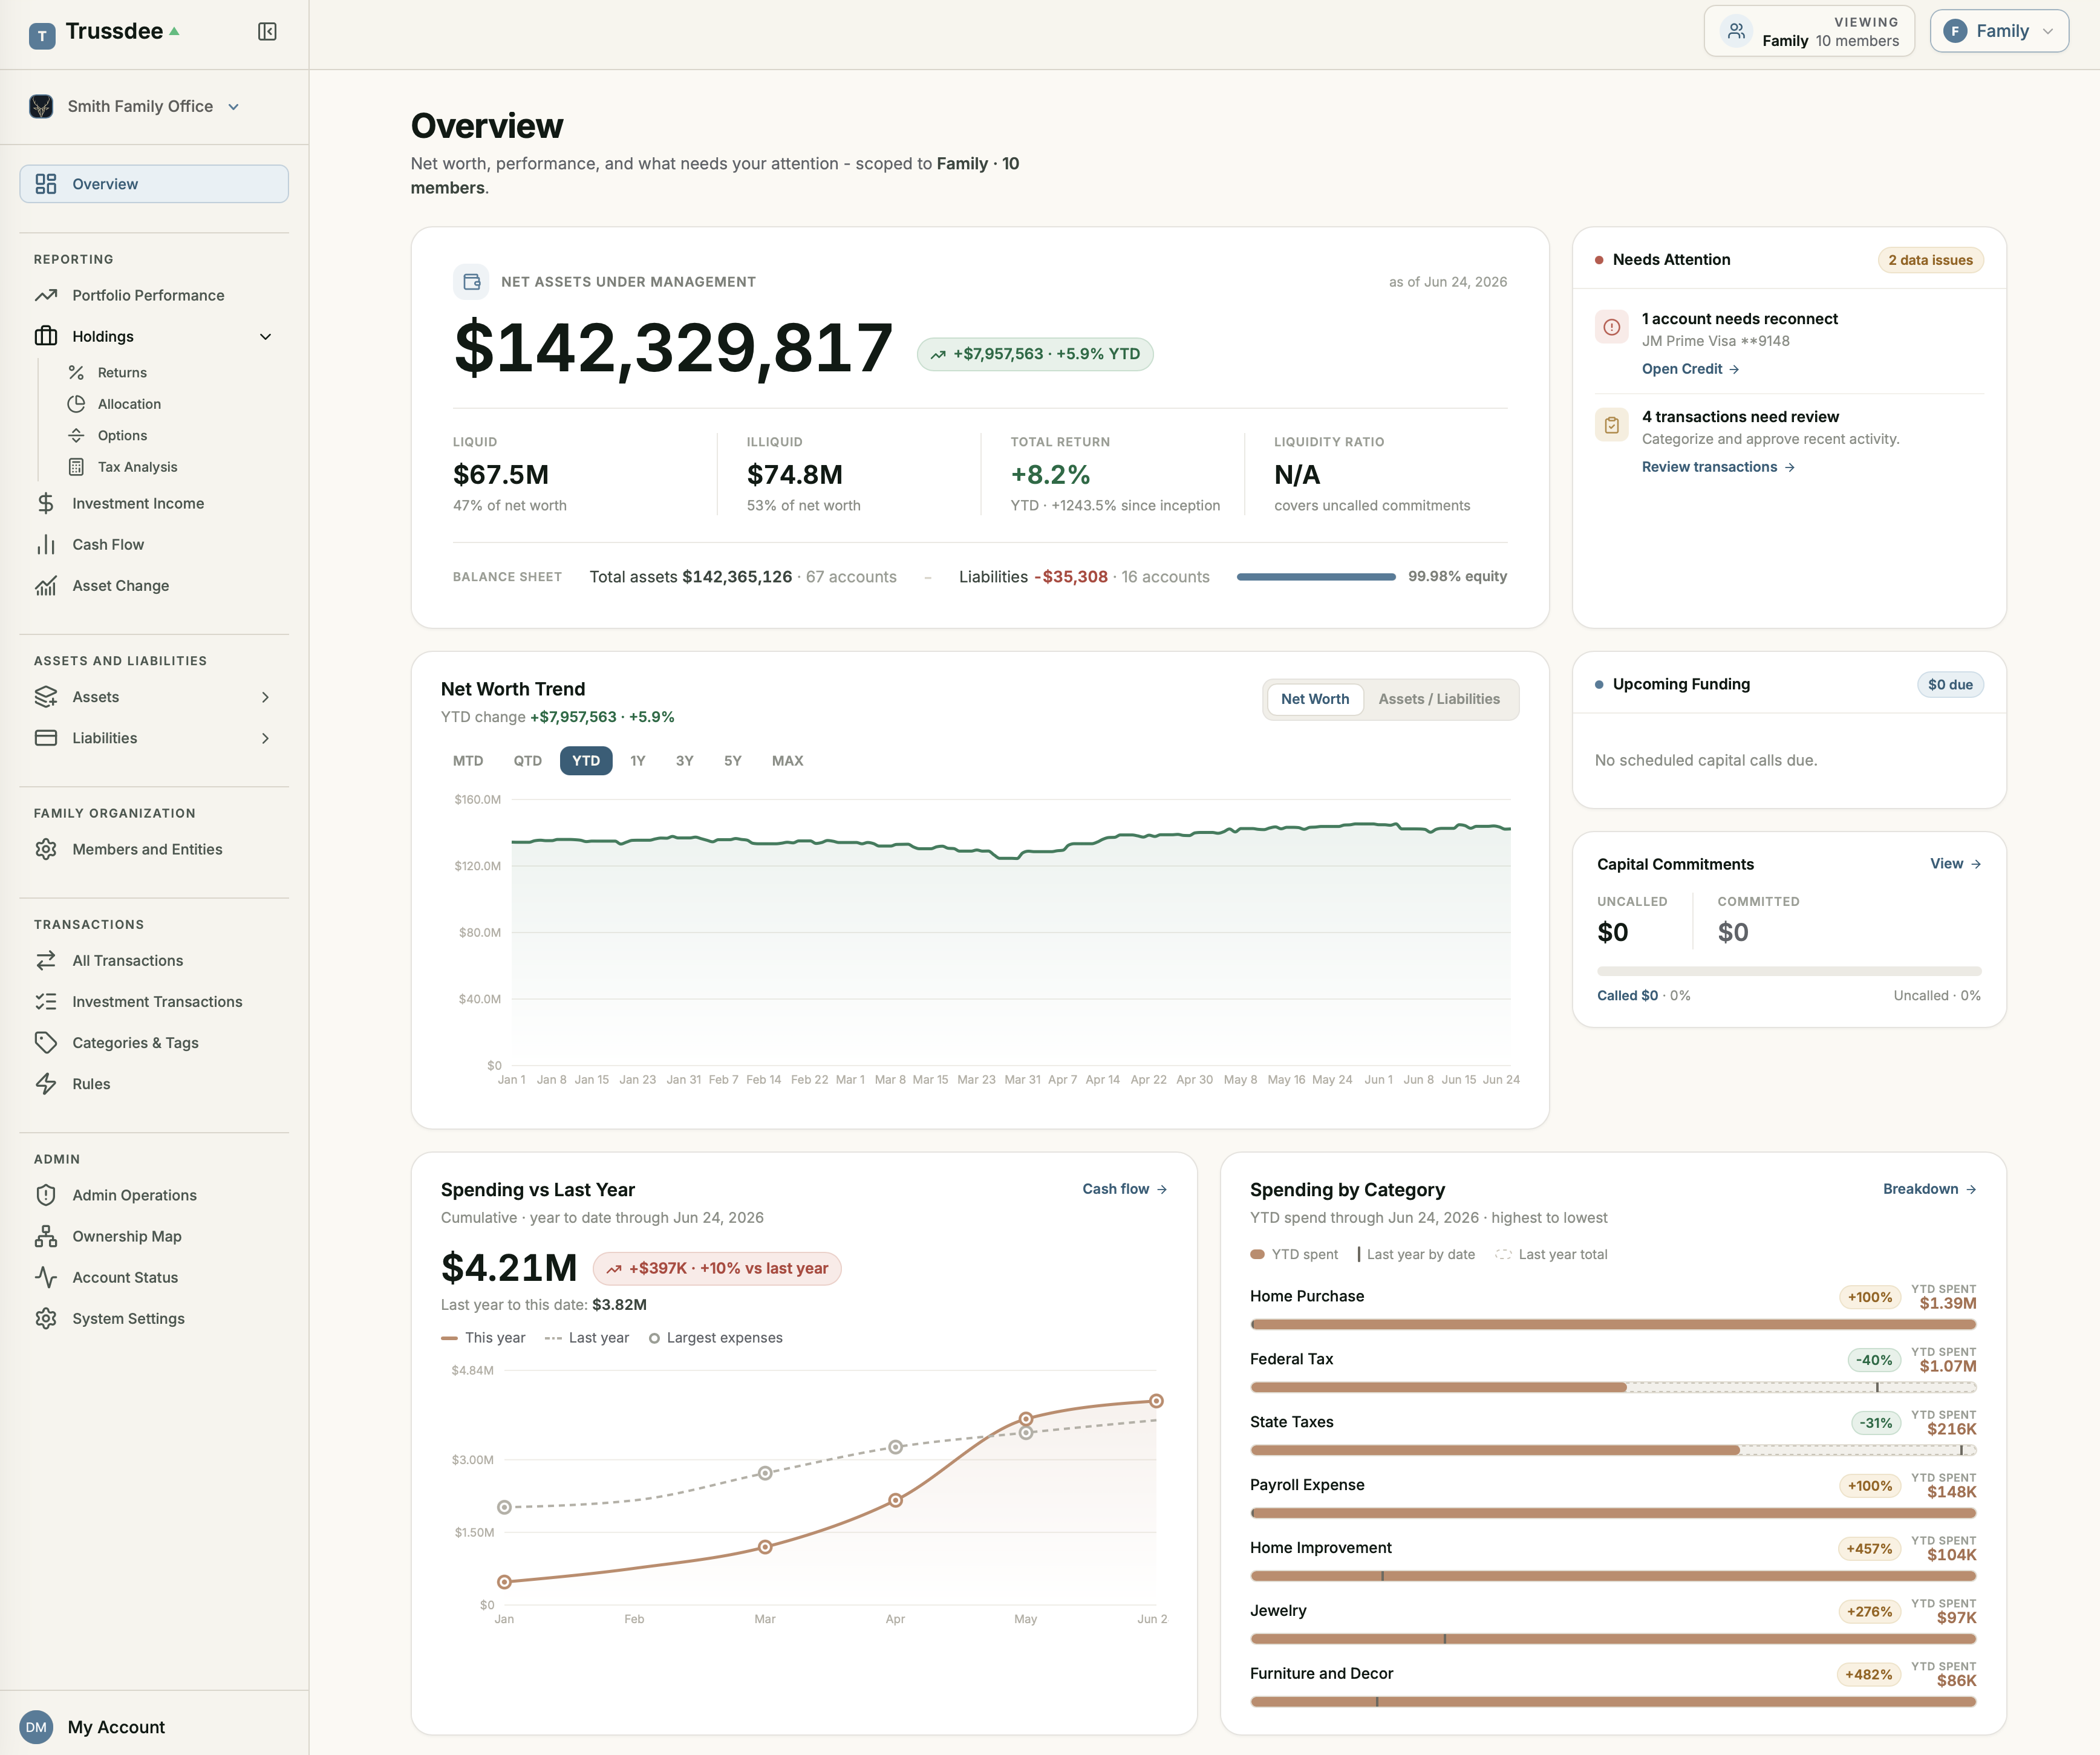Image resolution: width=2100 pixels, height=1755 pixels.
Task: Click the reconnect alert icon
Action: (1612, 327)
